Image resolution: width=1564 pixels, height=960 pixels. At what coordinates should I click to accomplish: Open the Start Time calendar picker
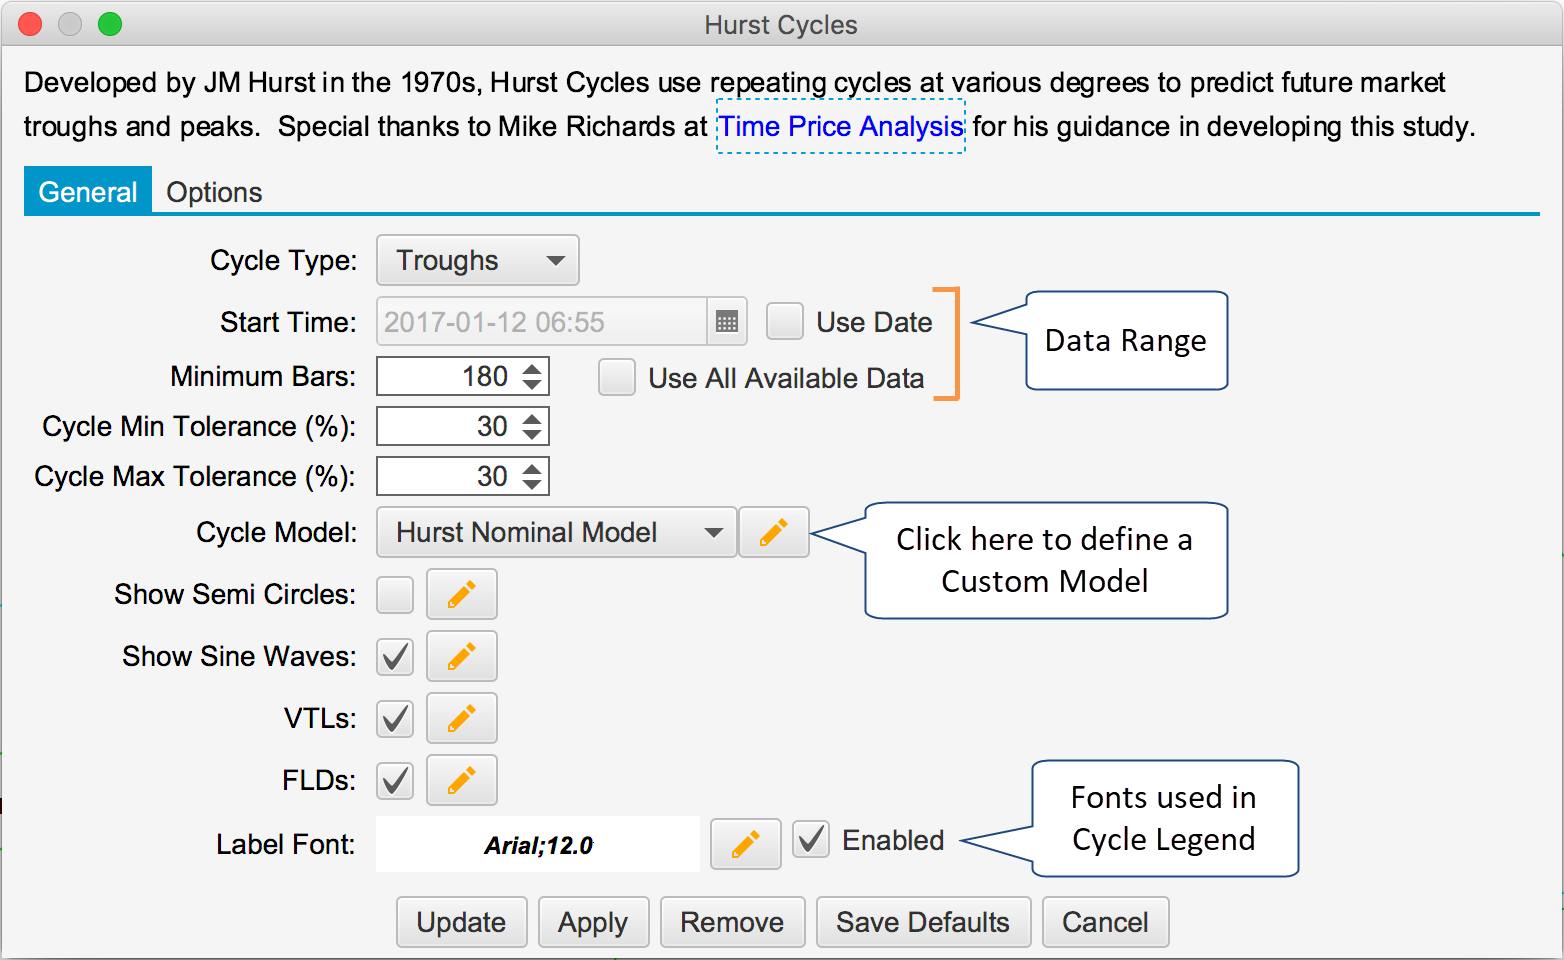click(x=727, y=322)
